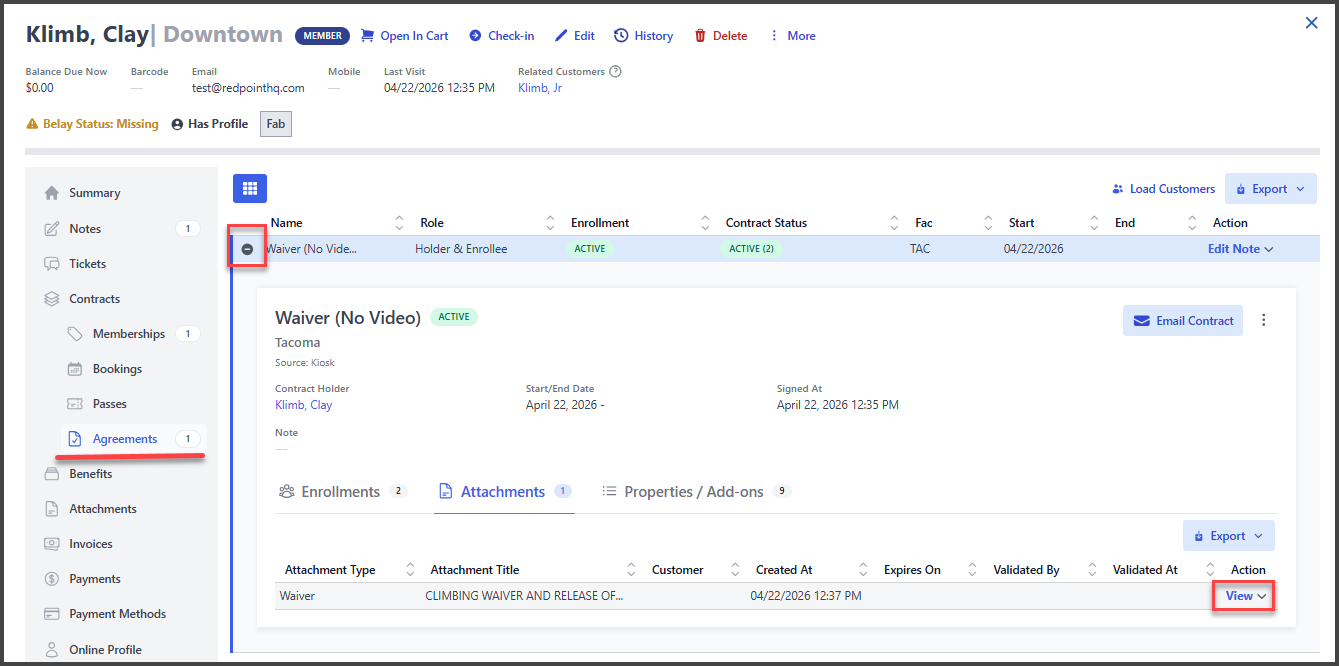
Task: Click Open In Cart
Action: click(404, 36)
